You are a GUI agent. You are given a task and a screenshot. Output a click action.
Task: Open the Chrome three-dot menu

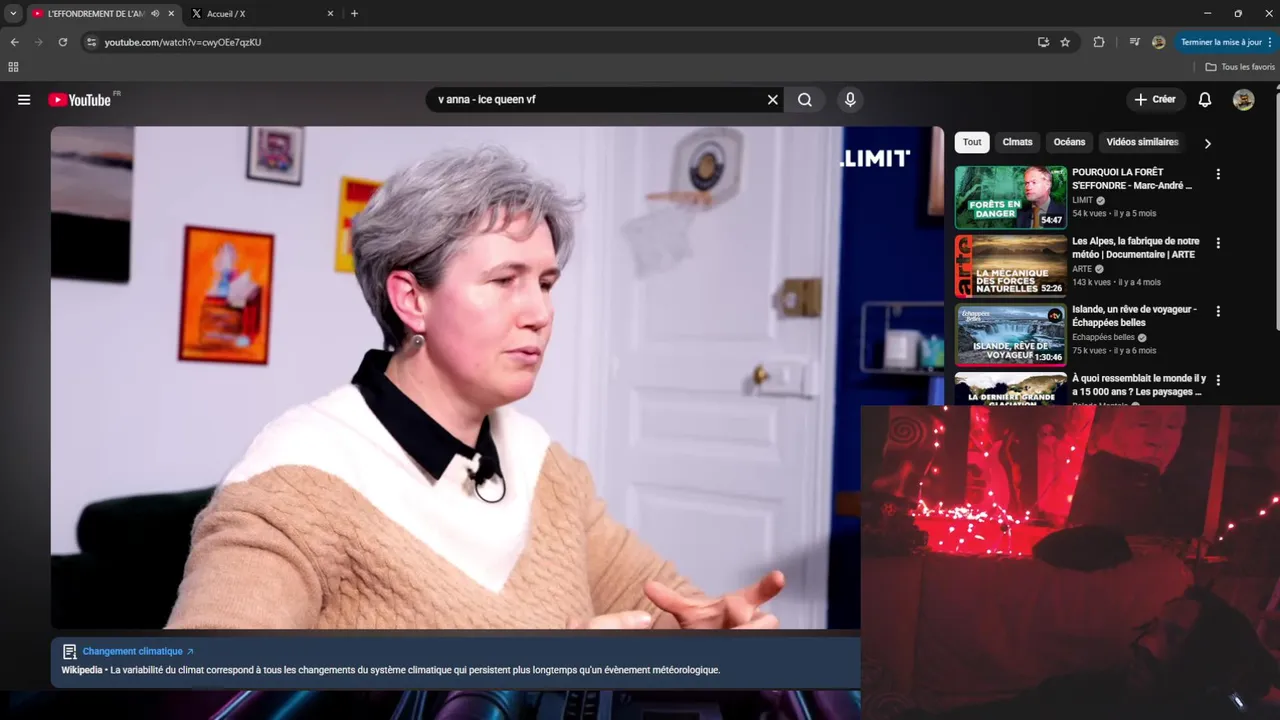click(1271, 42)
